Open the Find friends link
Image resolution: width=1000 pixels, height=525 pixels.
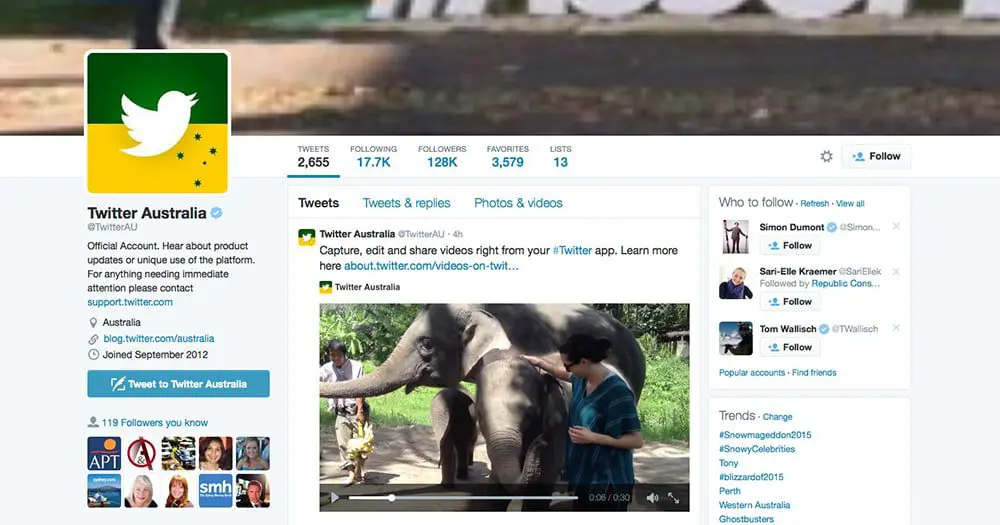(814, 373)
